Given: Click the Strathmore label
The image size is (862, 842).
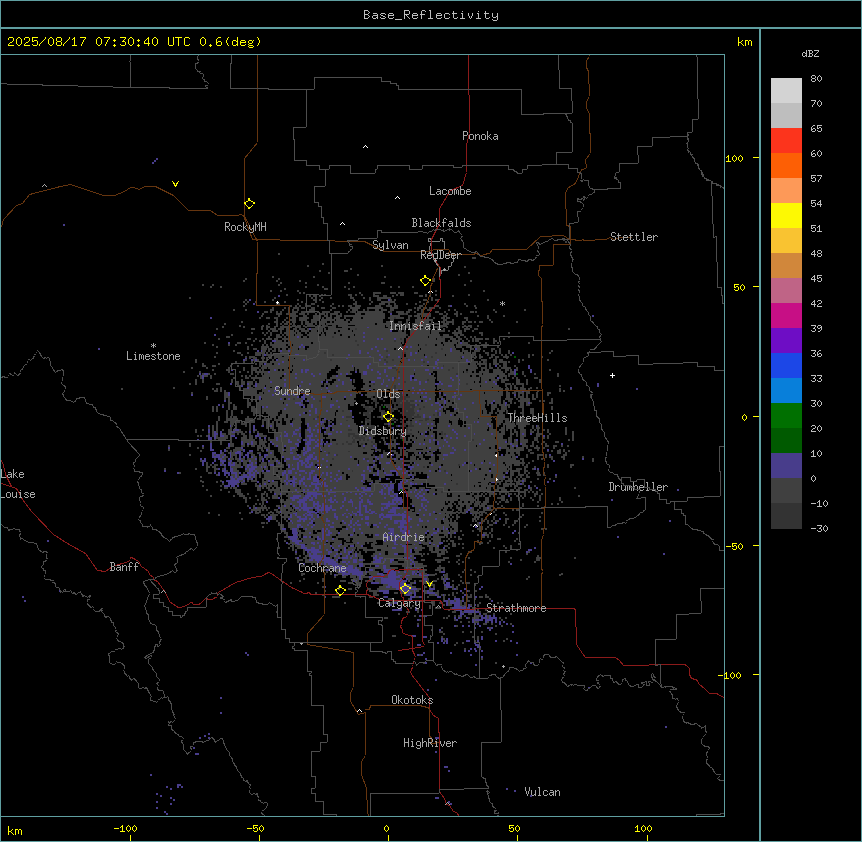Looking at the screenshot, I should point(516,608).
